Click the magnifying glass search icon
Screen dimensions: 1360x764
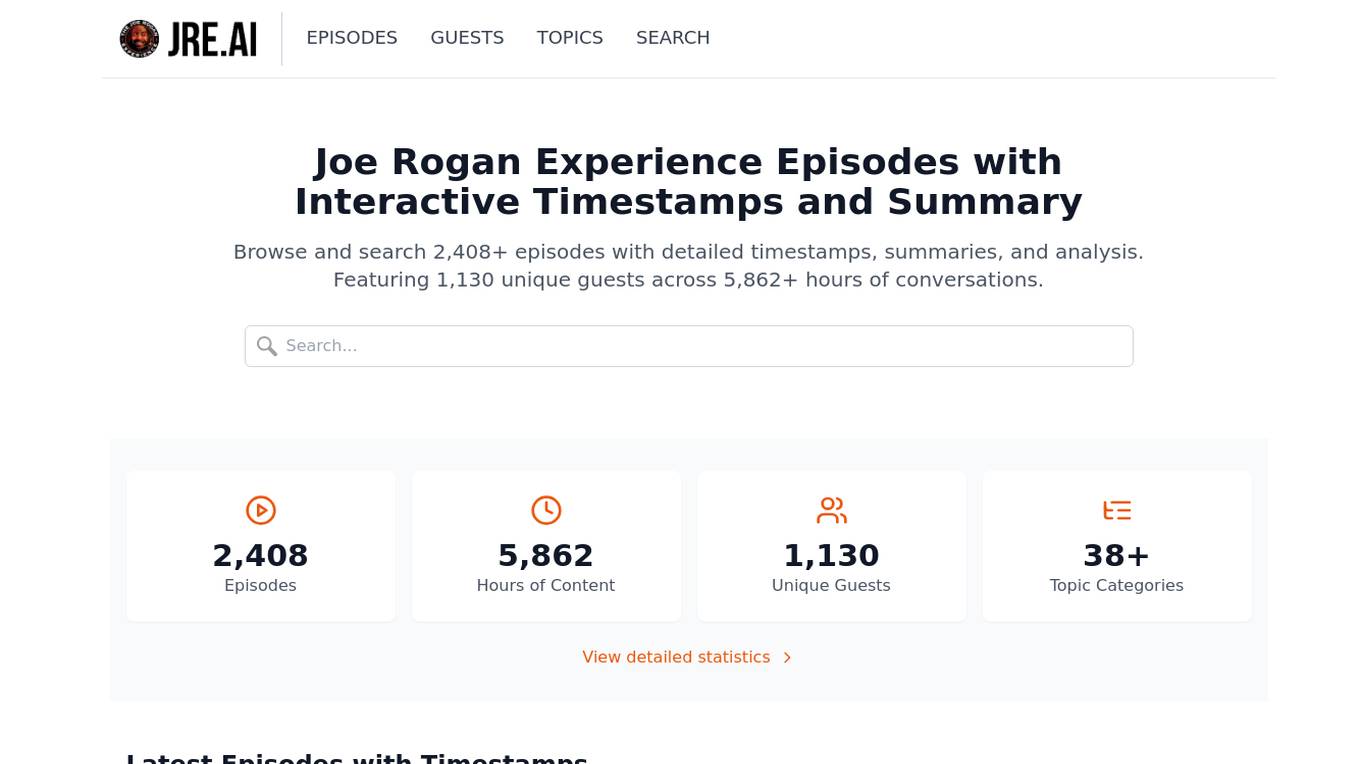(267, 346)
